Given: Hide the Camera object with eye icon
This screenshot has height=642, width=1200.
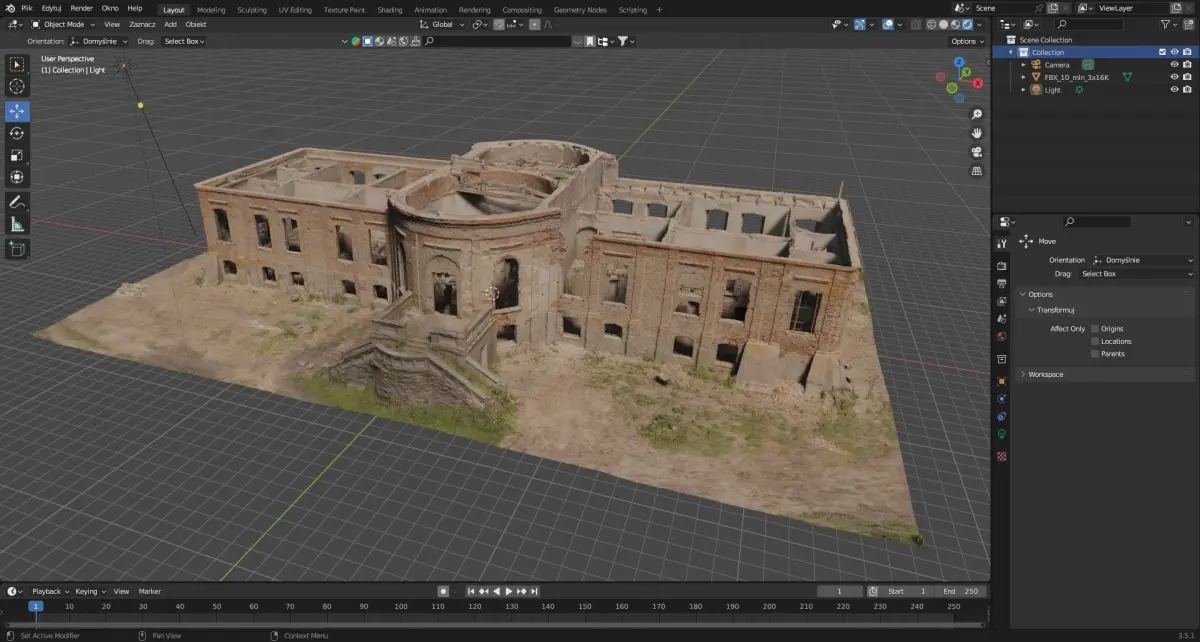Looking at the screenshot, I should coord(1174,65).
